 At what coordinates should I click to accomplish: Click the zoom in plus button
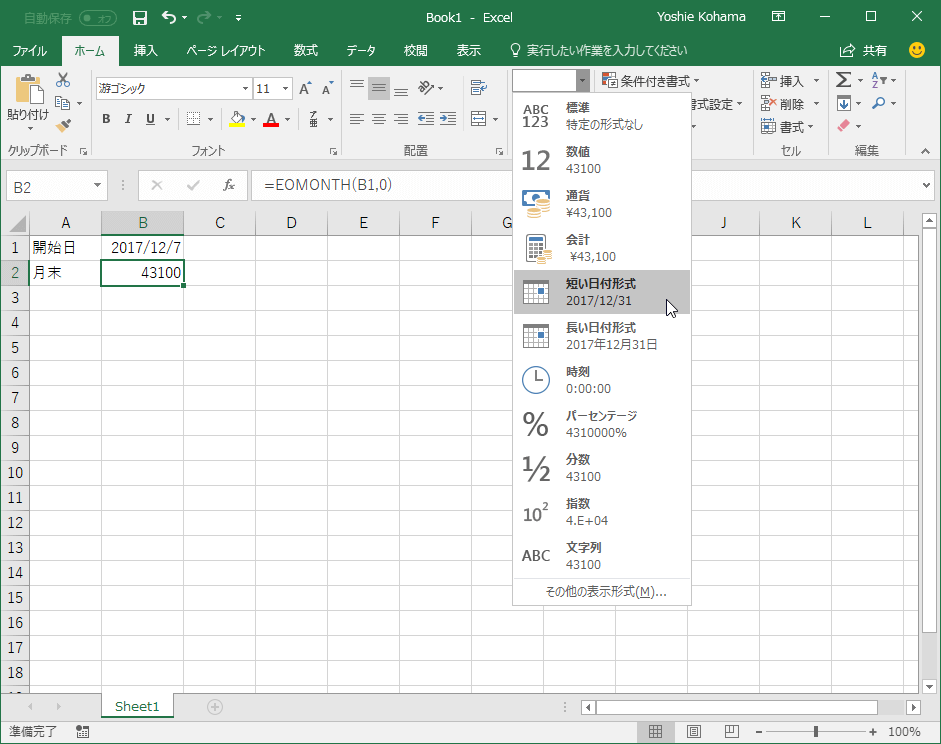pyautogui.click(x=873, y=732)
